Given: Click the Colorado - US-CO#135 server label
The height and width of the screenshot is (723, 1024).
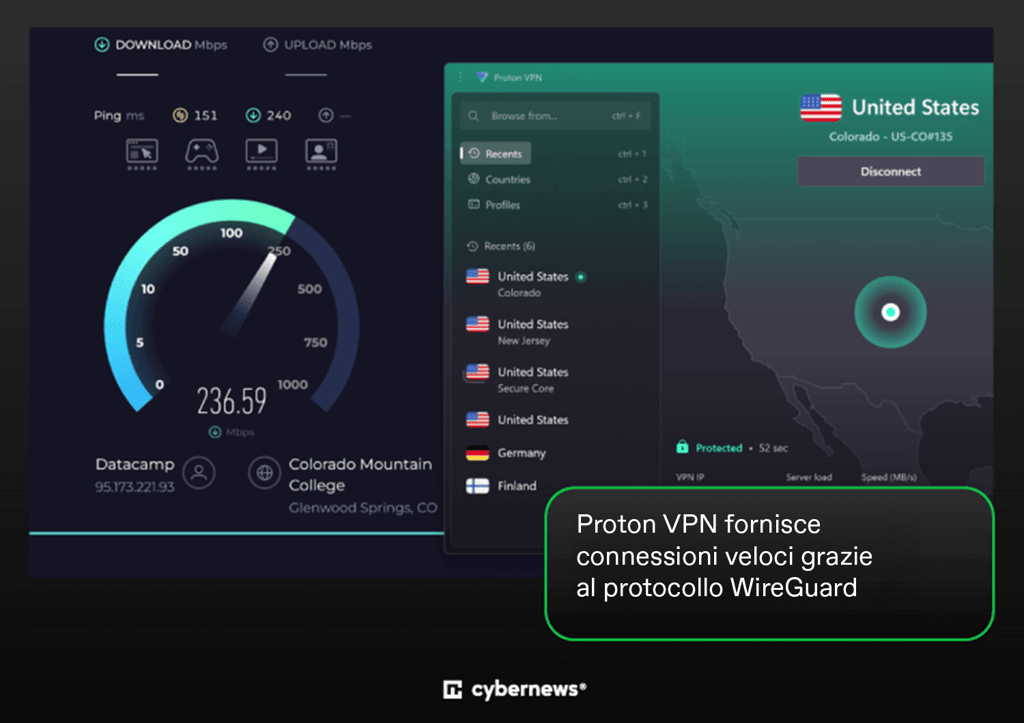Looking at the screenshot, I should coord(891,137).
